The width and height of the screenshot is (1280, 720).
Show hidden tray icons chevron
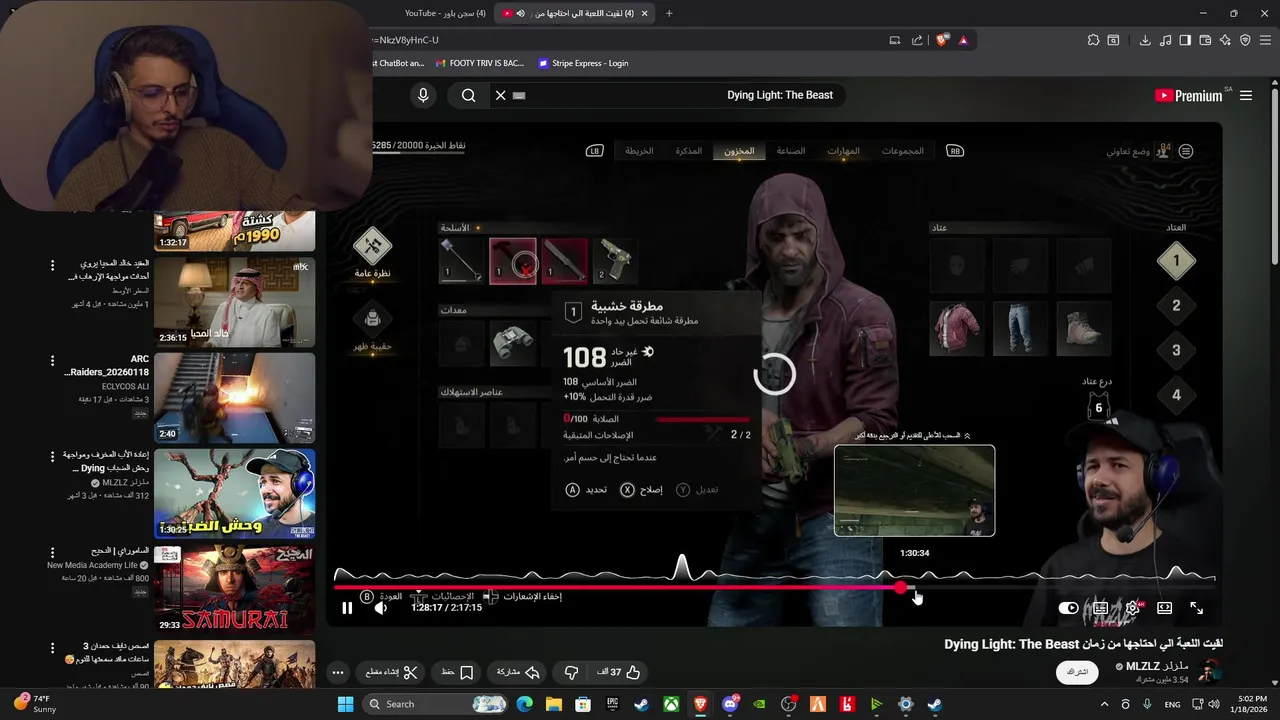1104,704
